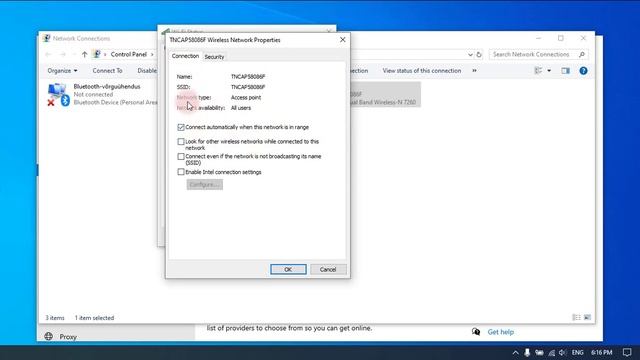Open the Action Center notifications icon
The image size is (640, 360).
[x=627, y=352]
